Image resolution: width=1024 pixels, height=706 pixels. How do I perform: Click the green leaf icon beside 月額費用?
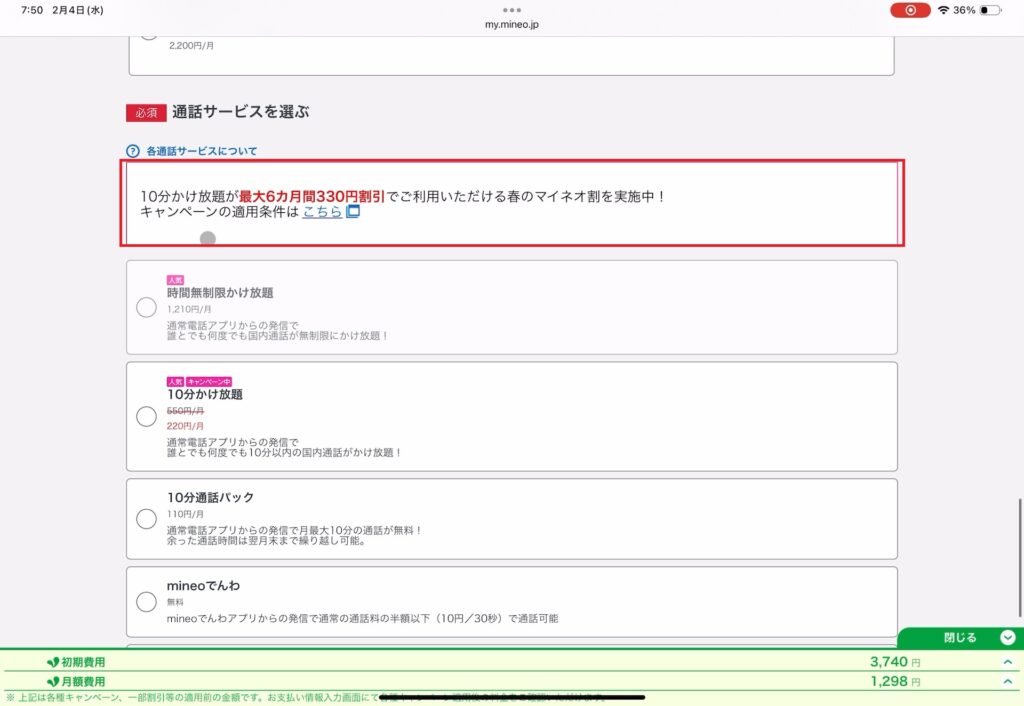coord(53,681)
